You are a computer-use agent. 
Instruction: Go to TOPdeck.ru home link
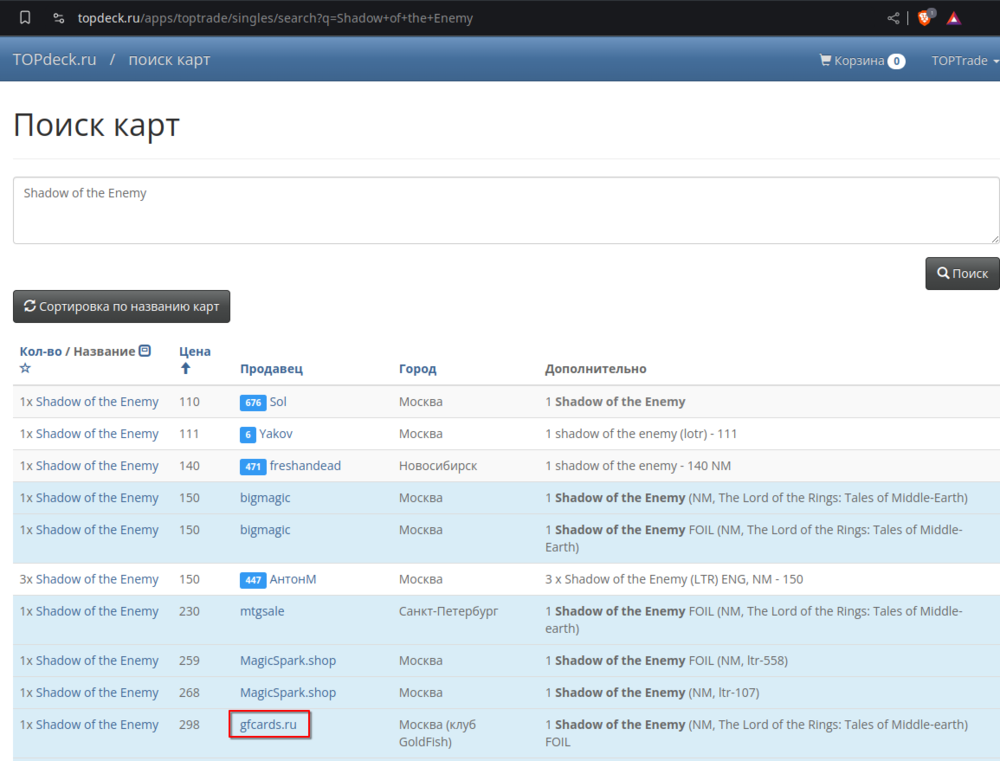(55, 60)
